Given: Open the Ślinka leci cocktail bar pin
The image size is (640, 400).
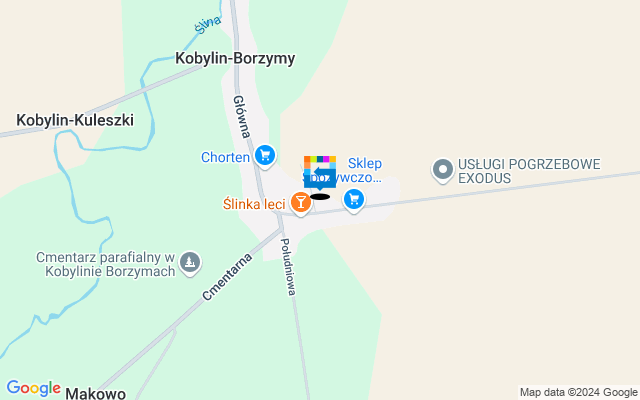Looking at the screenshot, I should [301, 203].
